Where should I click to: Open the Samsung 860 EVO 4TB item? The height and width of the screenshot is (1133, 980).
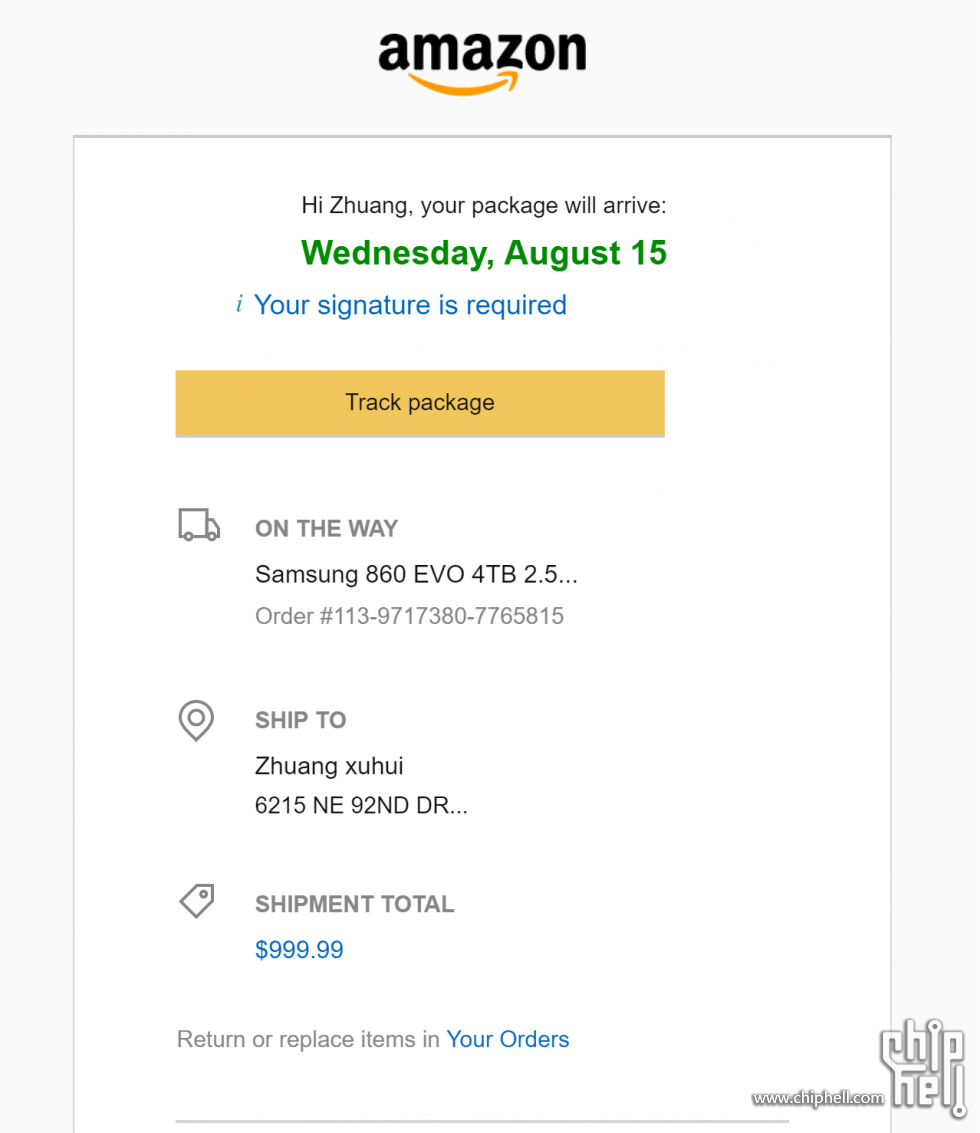[x=416, y=574]
